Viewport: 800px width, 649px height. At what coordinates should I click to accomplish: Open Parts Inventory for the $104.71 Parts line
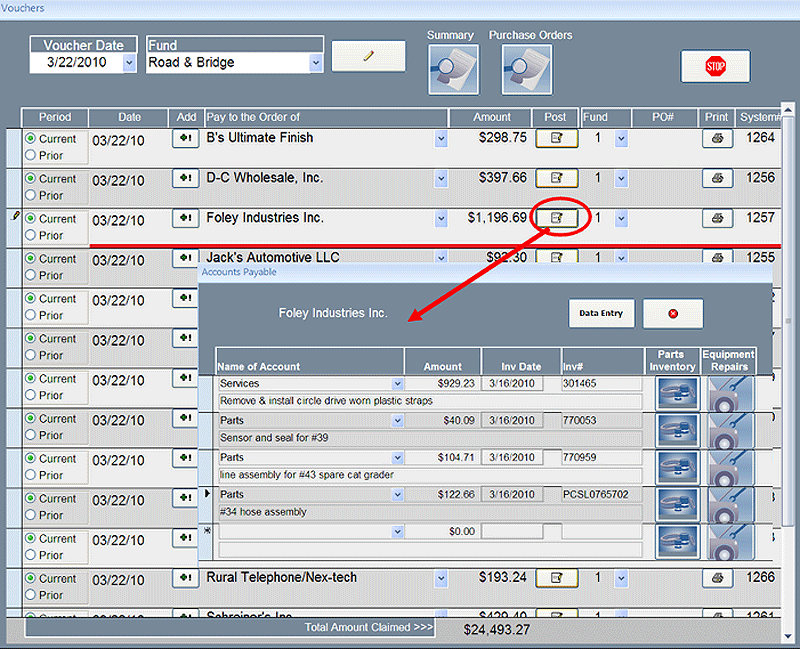(678, 467)
